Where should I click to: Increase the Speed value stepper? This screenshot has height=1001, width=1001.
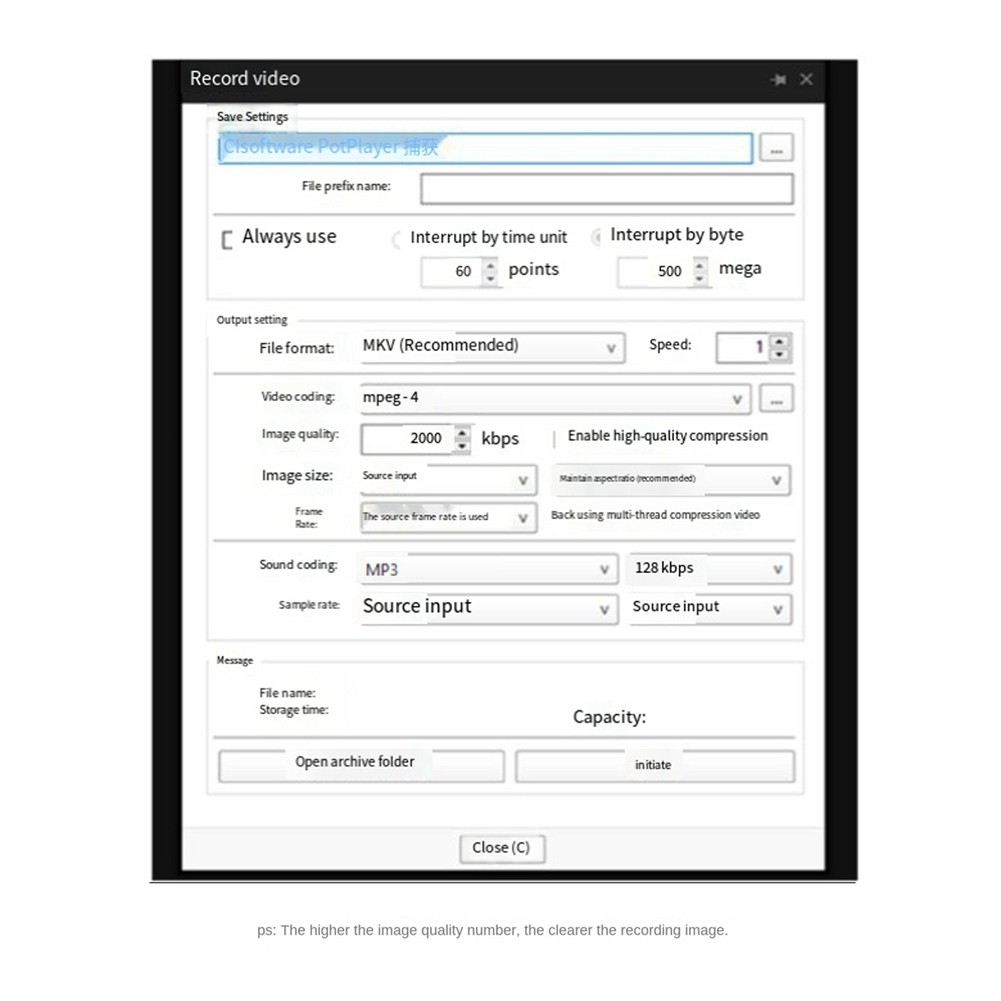coord(779,342)
